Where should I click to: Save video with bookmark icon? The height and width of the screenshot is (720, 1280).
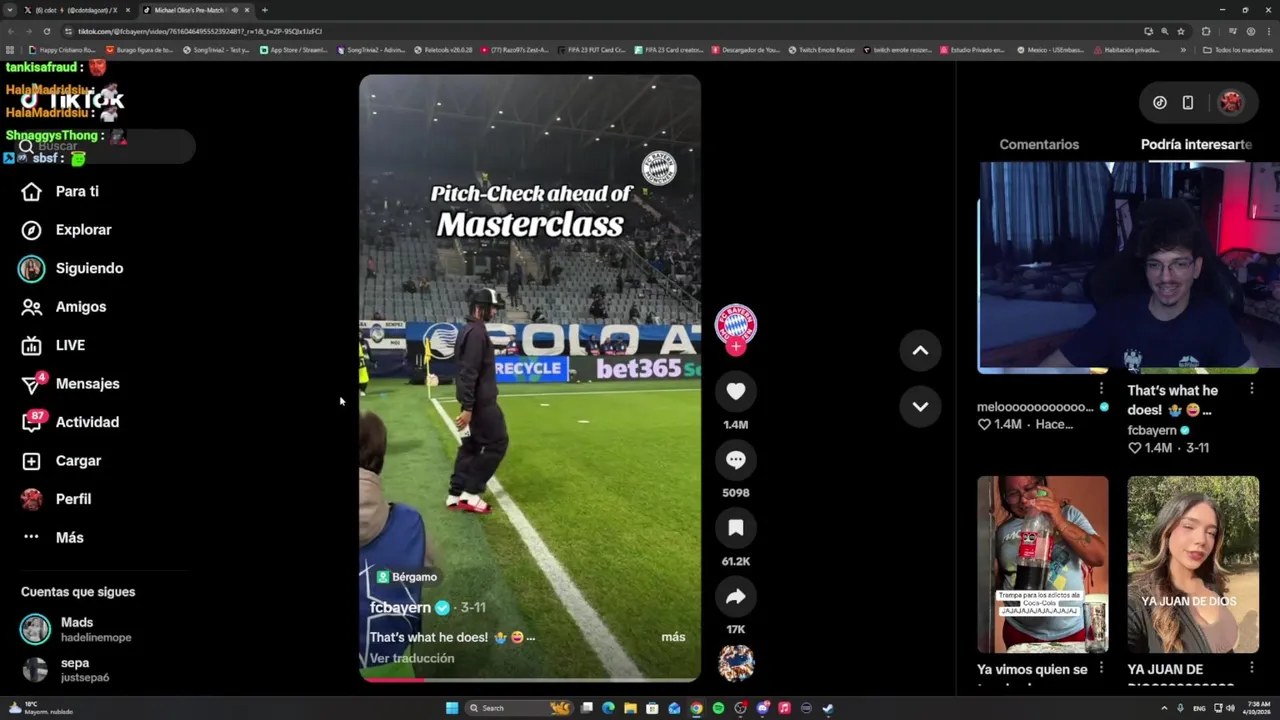point(736,528)
